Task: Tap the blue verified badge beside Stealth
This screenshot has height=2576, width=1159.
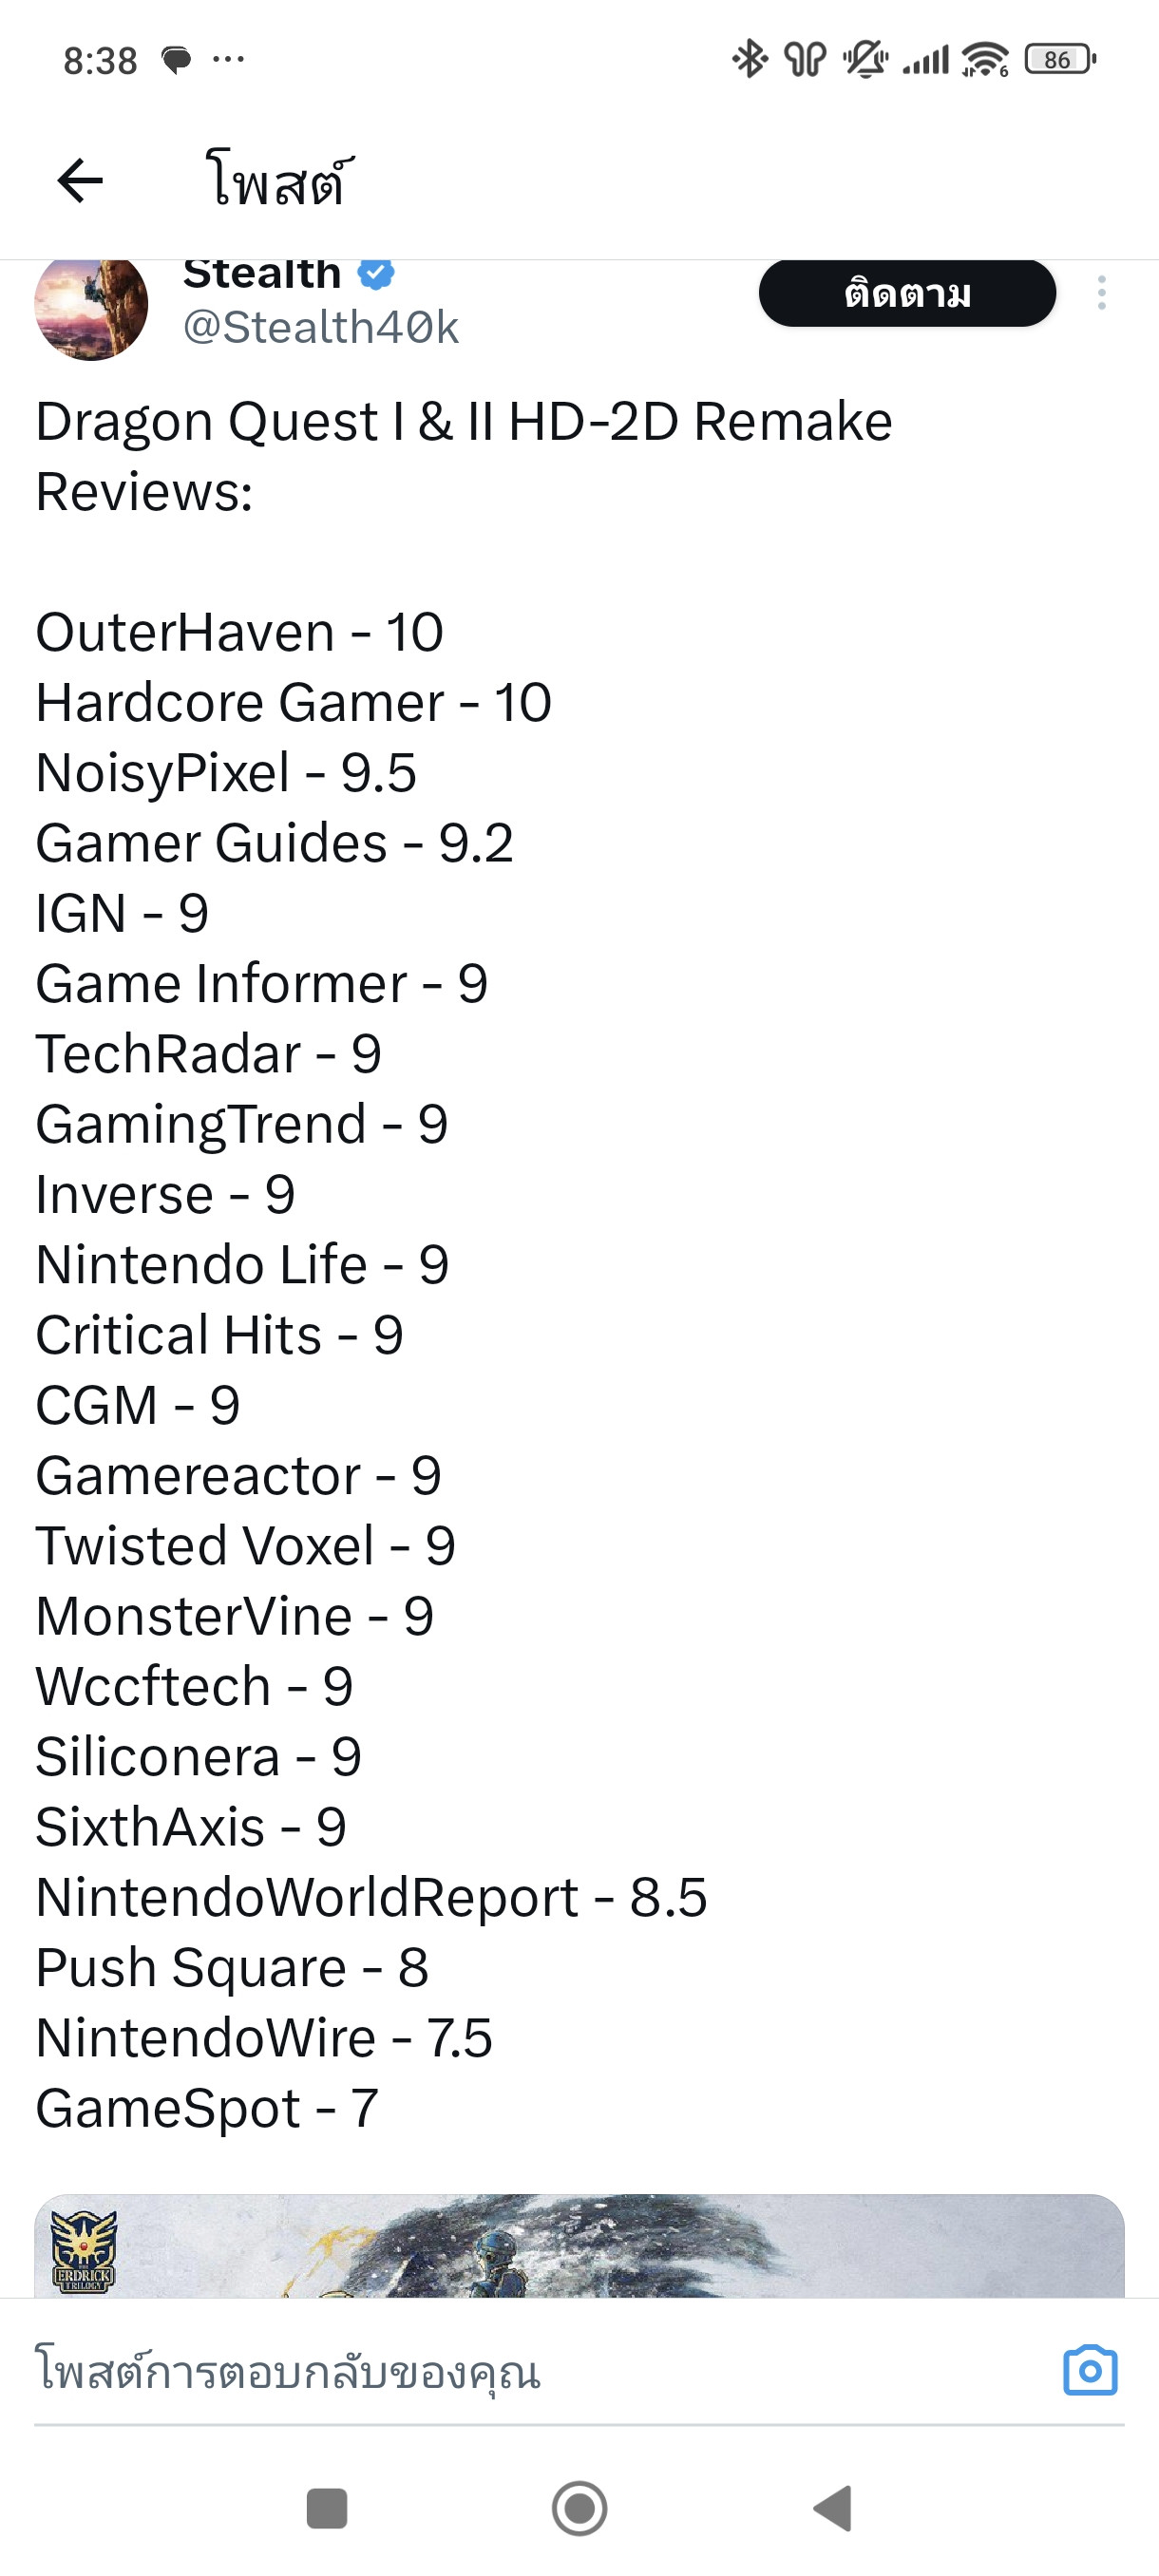Action: pos(376,273)
